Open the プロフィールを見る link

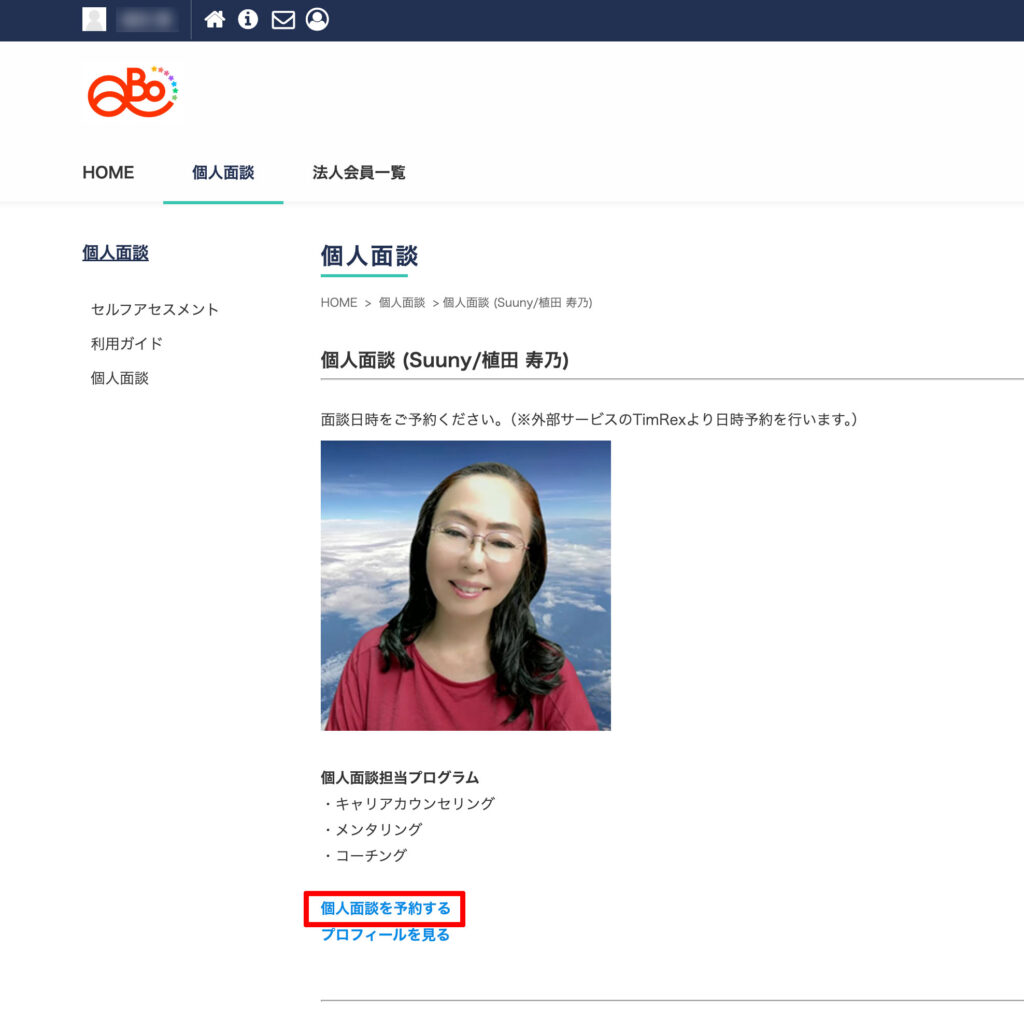tap(385, 934)
